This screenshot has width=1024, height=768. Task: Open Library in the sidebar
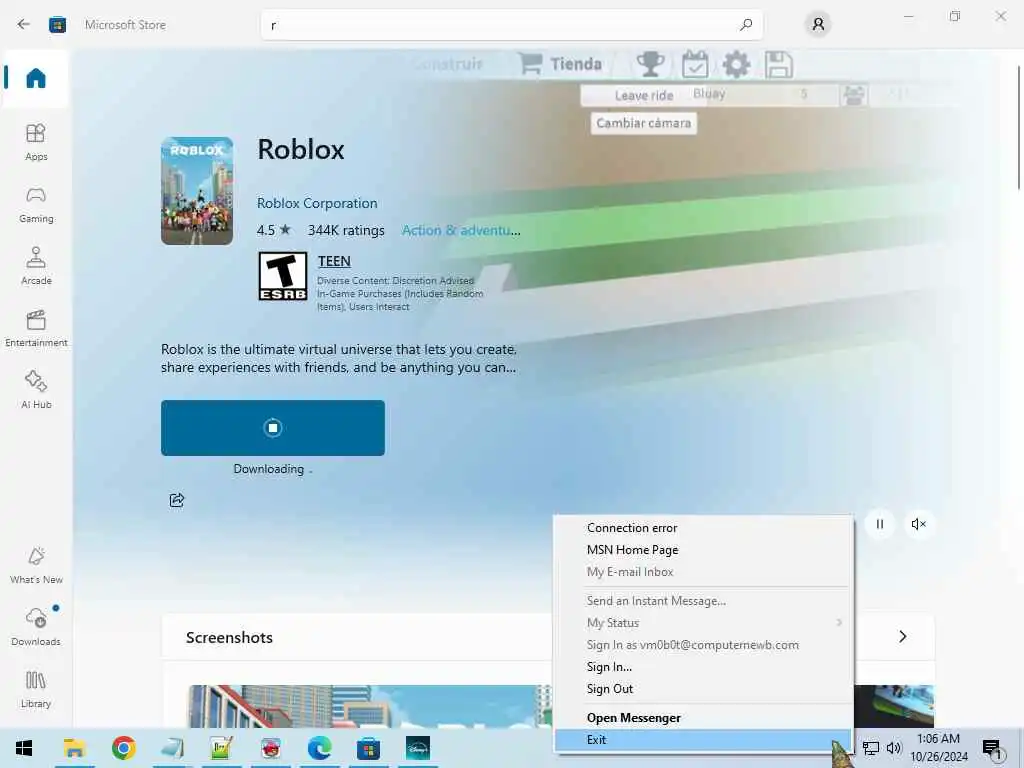[36, 689]
